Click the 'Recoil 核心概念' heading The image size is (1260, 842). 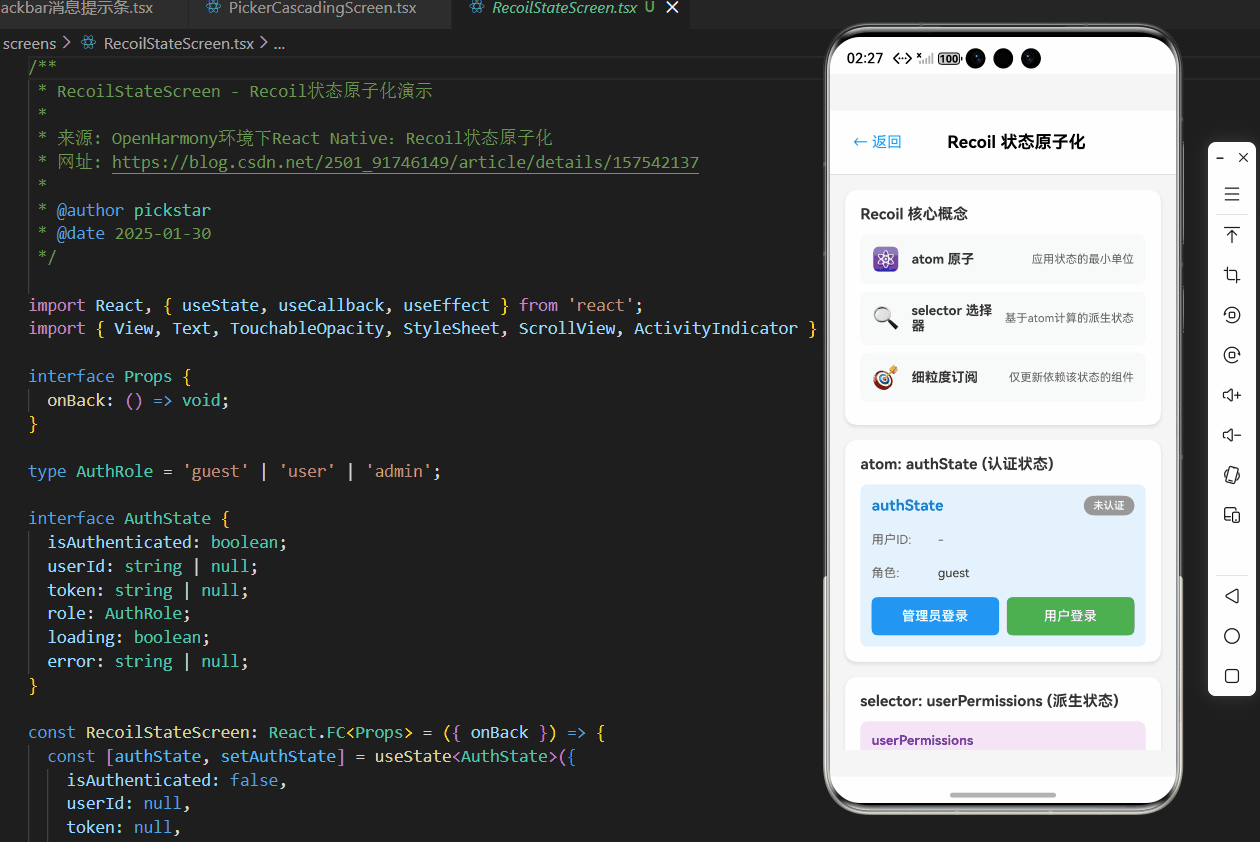pos(914,214)
